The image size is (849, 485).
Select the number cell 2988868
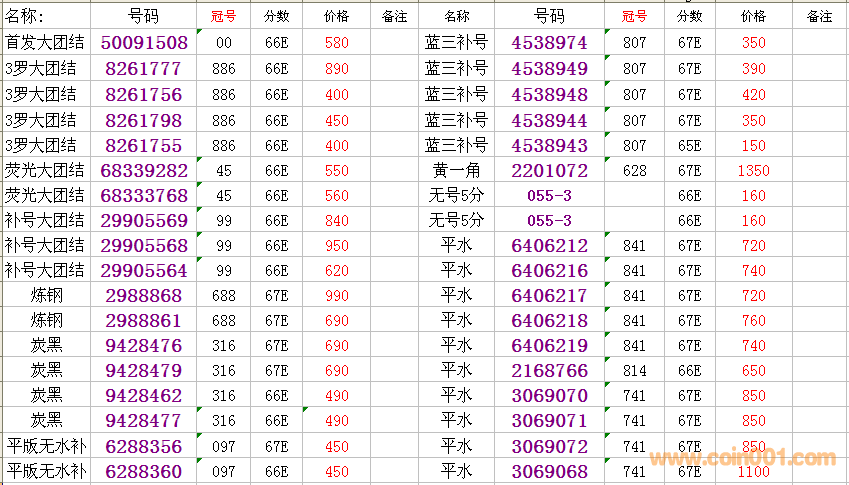[144, 296]
